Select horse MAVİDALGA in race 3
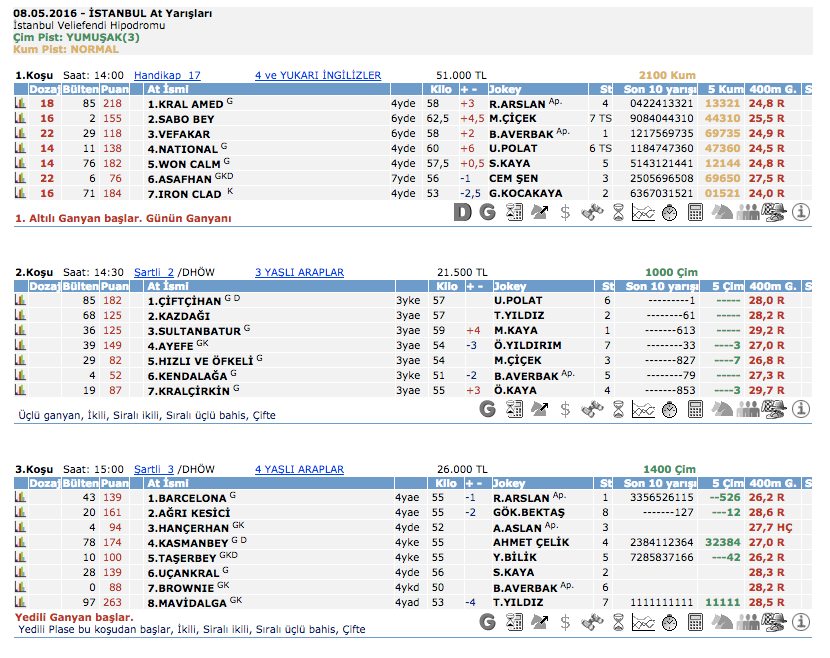The width and height of the screenshot is (830, 658). click(187, 602)
